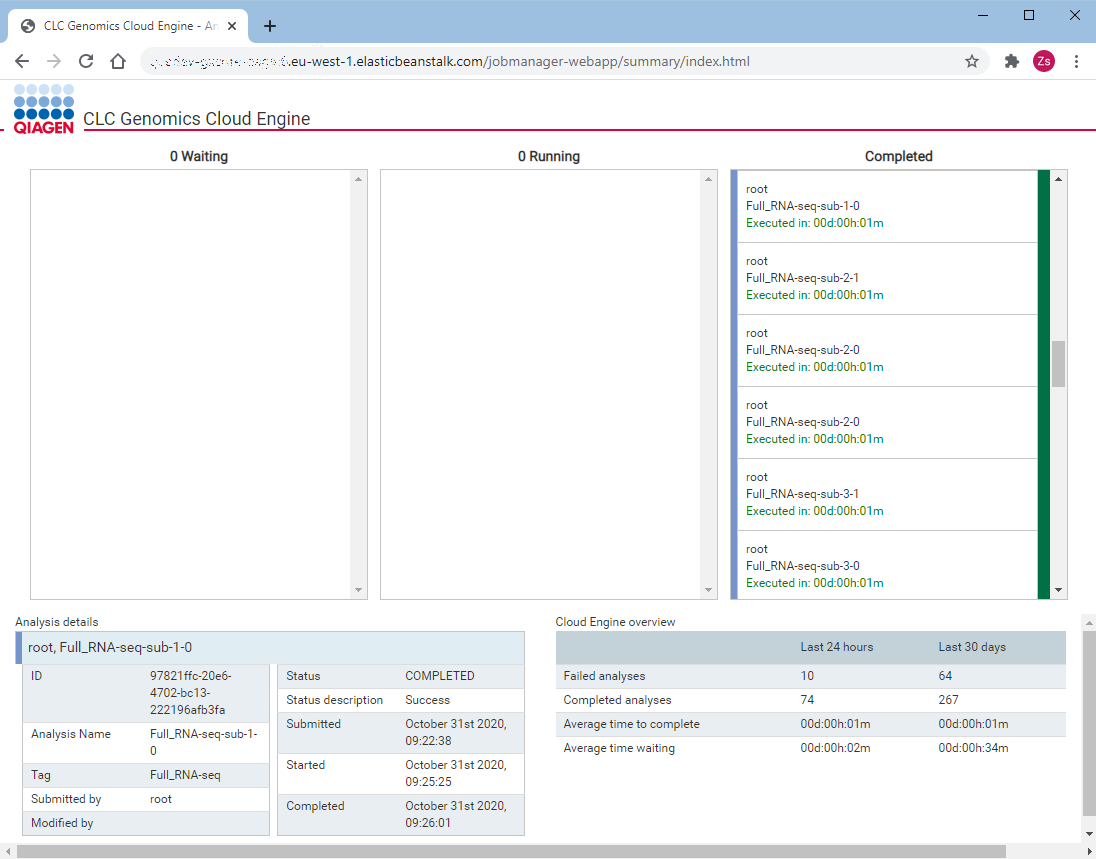Click the QIAGEN logo
This screenshot has width=1096, height=859.
tap(43, 109)
